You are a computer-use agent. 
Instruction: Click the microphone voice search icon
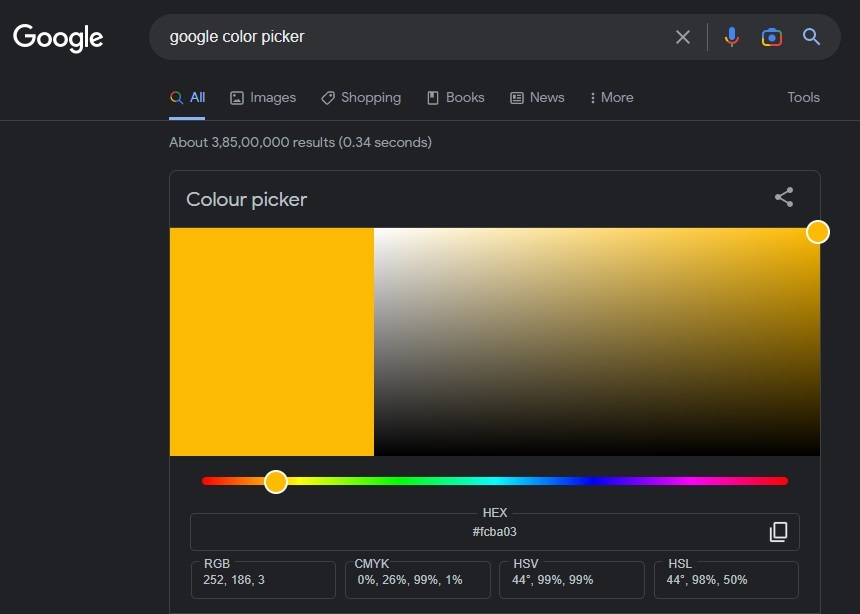tap(731, 37)
